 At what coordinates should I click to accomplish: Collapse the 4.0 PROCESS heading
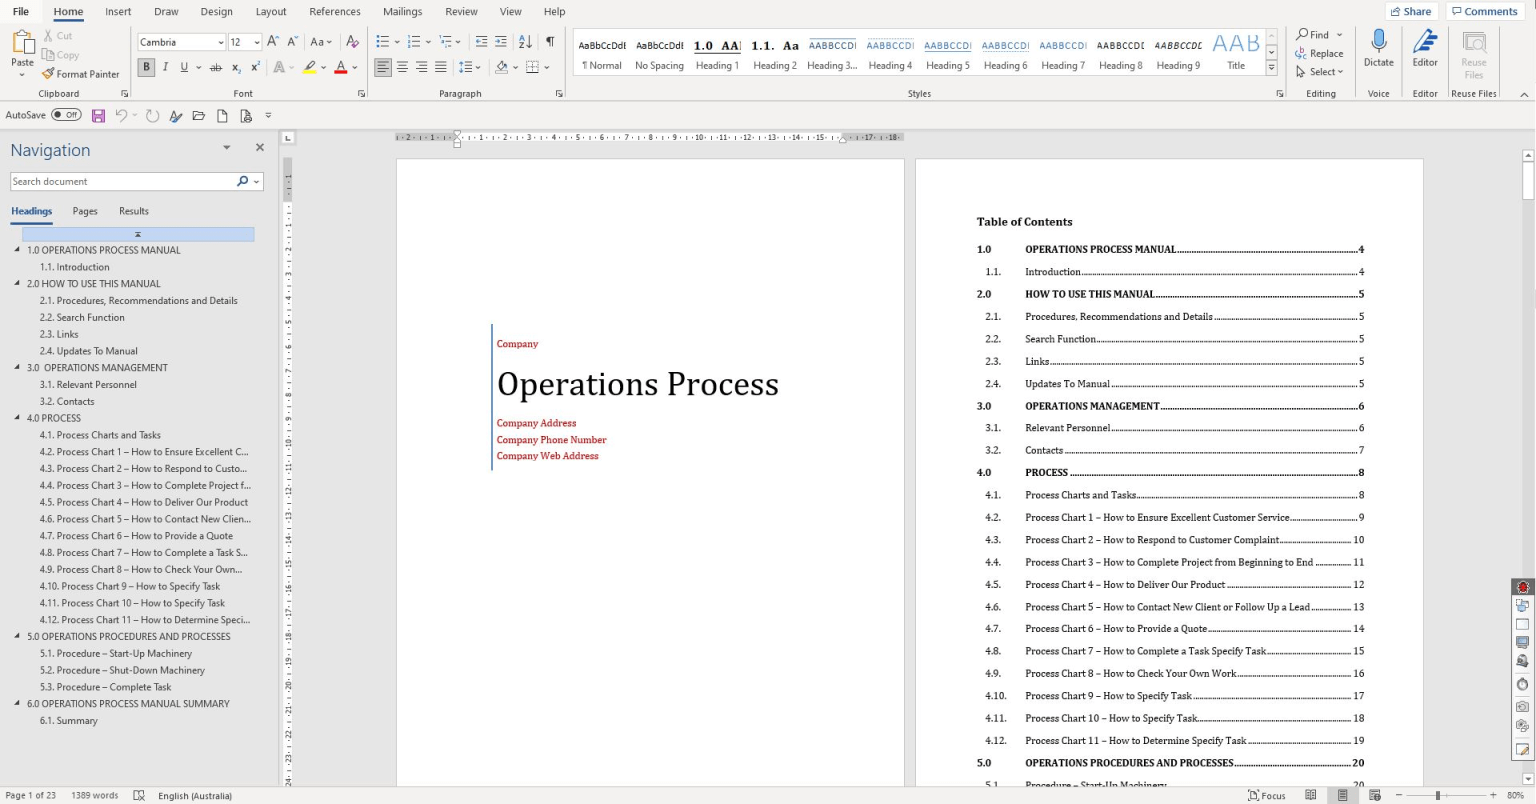tap(17, 418)
